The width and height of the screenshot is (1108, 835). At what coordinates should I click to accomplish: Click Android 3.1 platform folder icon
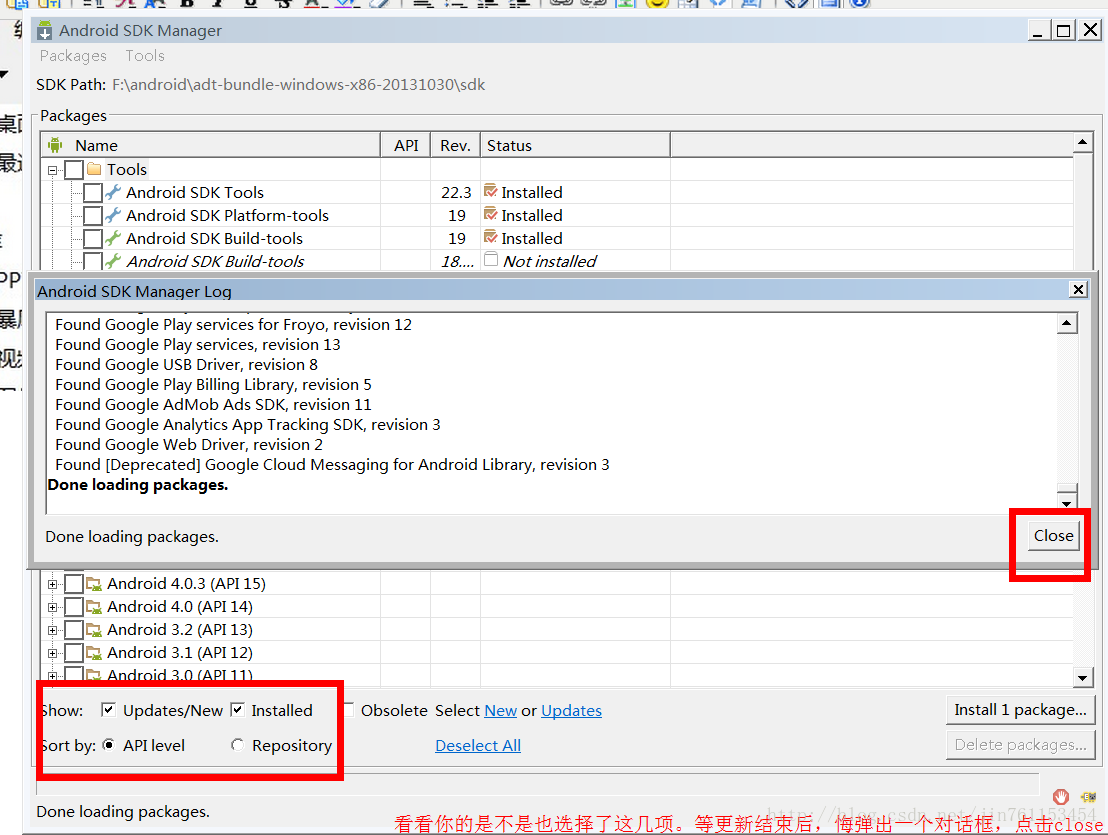(x=94, y=653)
